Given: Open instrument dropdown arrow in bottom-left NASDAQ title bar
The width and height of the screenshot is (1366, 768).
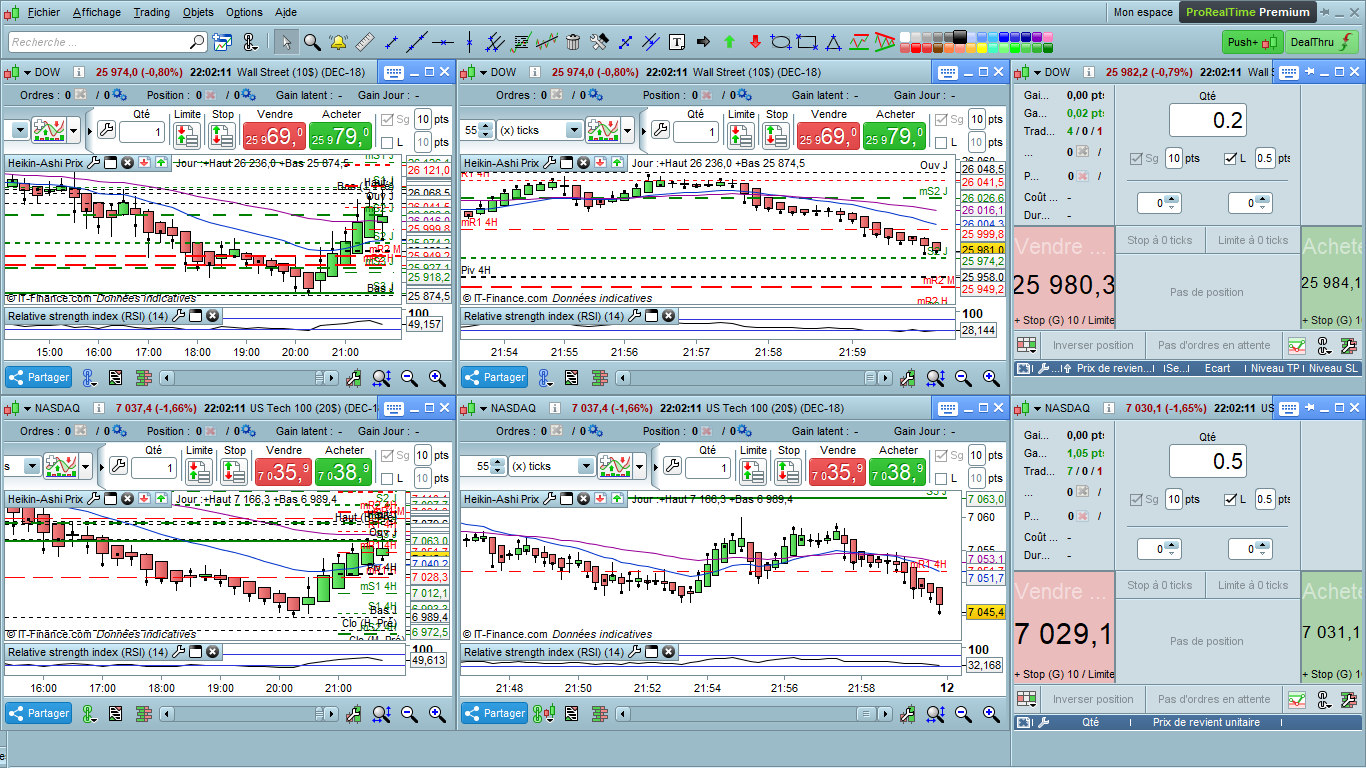Looking at the screenshot, I should coord(28,408).
